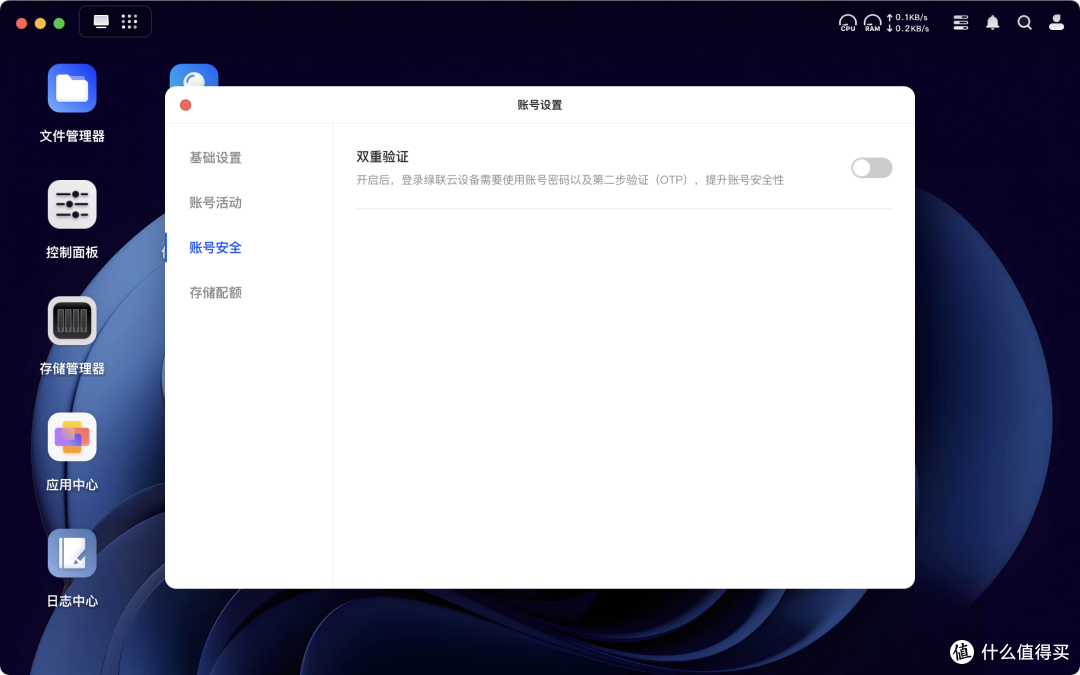Check the CPU usage gauge

coord(848,23)
